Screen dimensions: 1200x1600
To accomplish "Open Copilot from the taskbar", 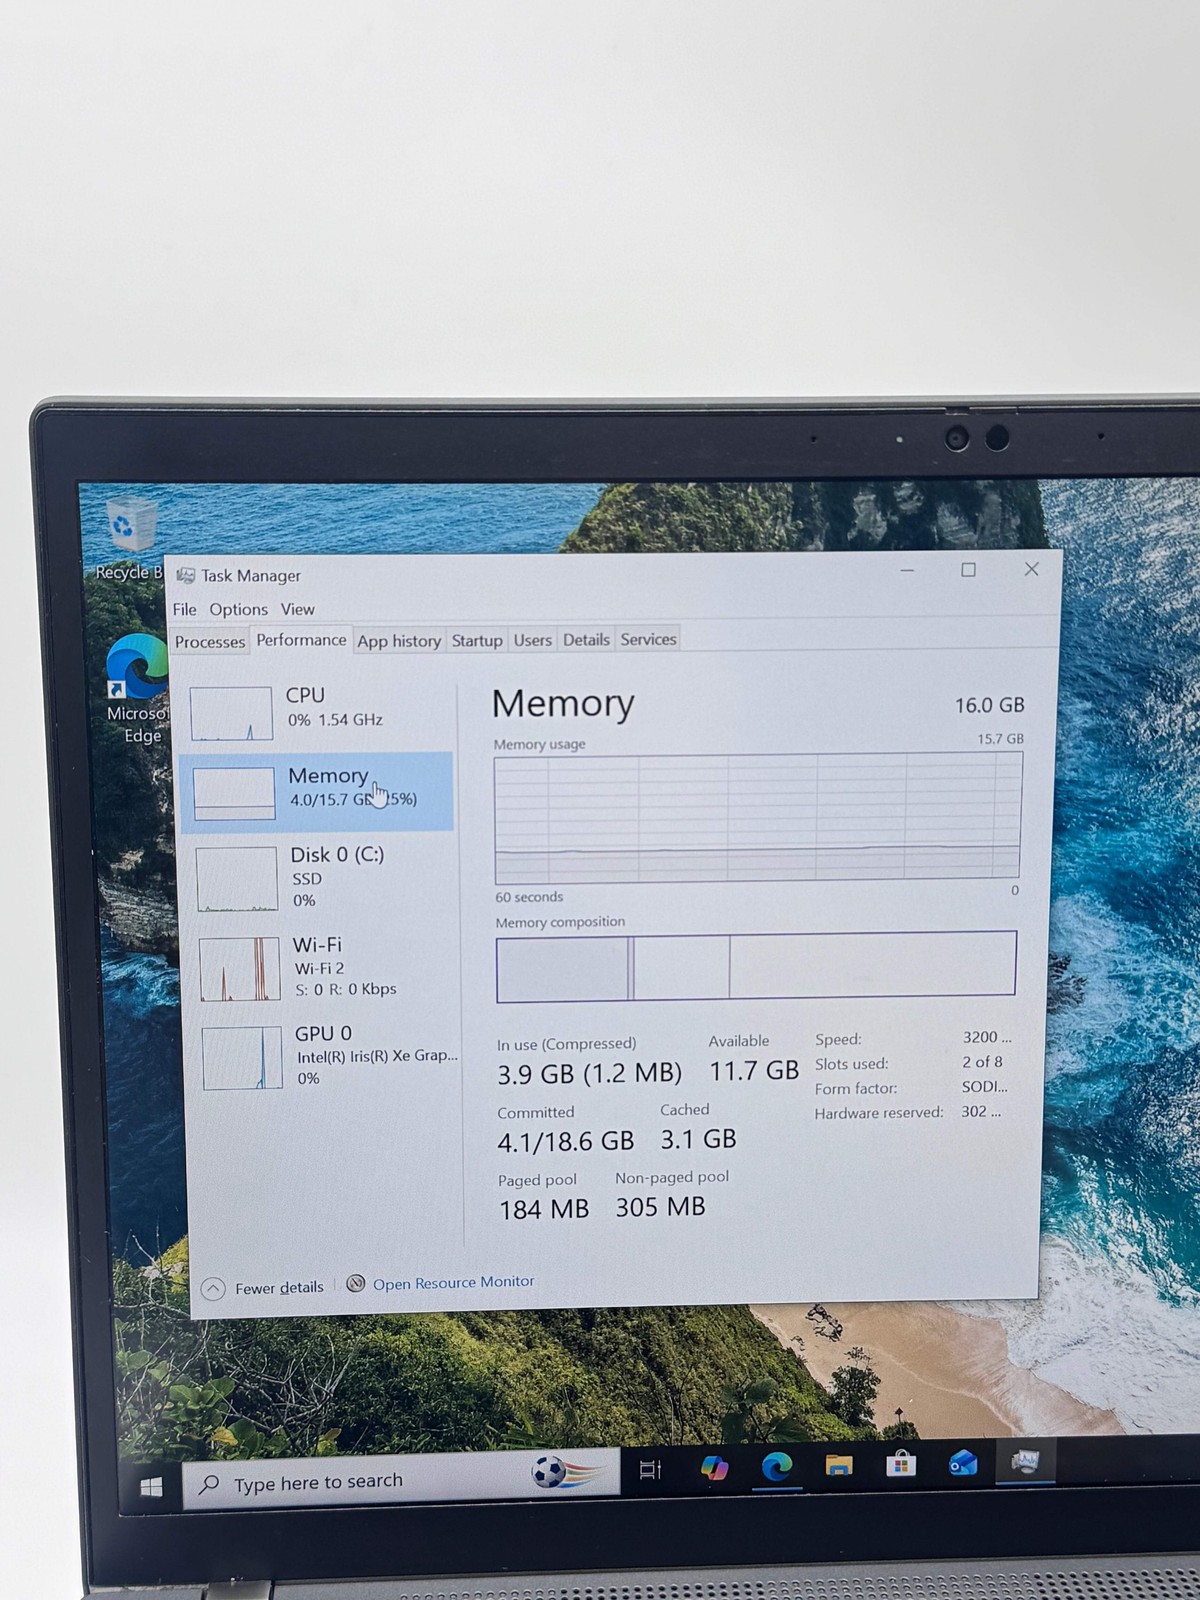I will [714, 1467].
